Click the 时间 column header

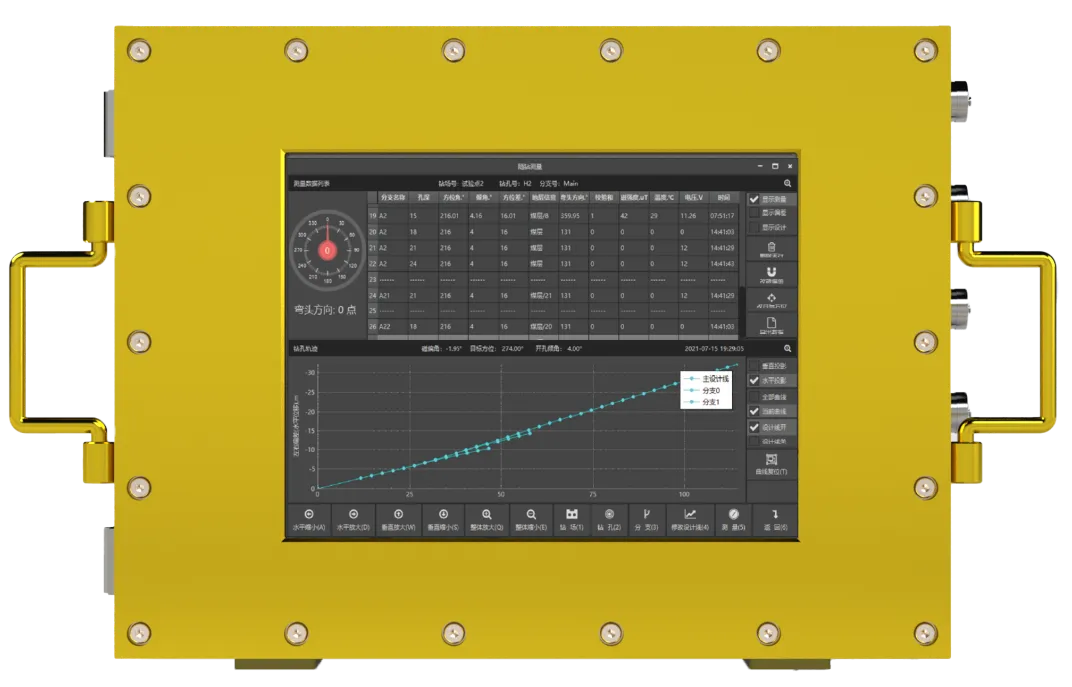pyautogui.click(x=724, y=198)
